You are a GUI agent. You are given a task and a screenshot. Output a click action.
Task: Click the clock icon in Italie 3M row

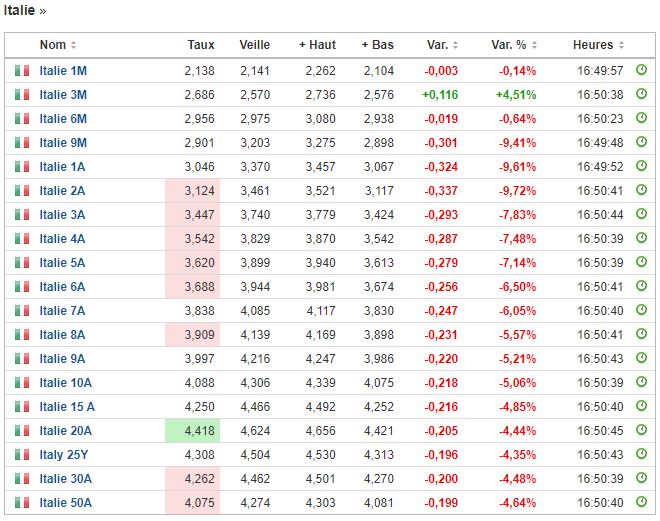tap(642, 95)
